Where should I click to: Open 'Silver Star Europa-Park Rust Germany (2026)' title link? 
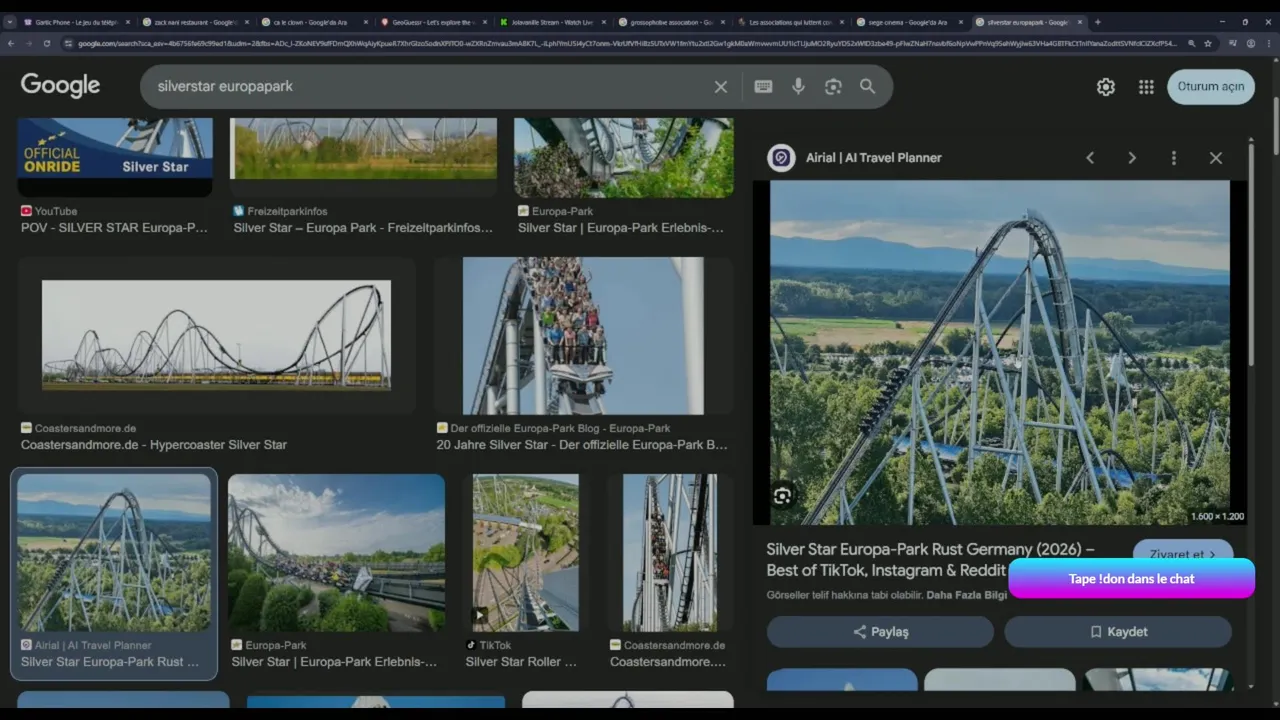(x=930, y=560)
